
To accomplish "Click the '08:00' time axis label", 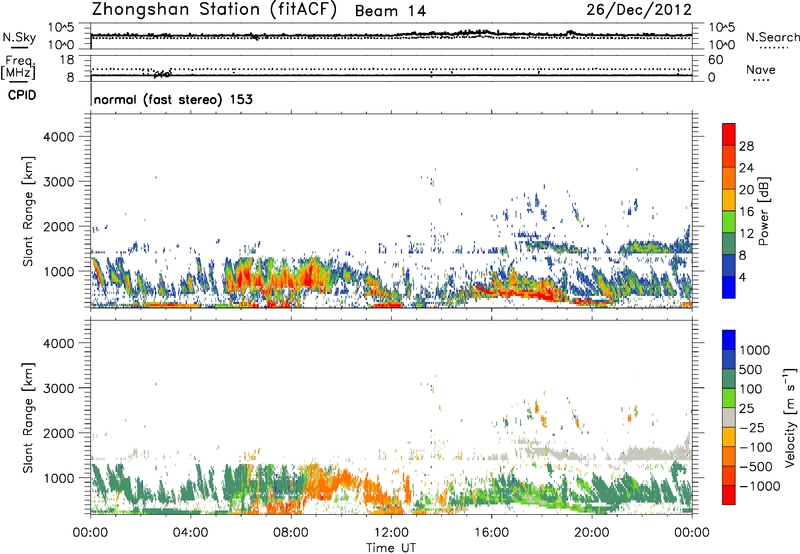I will (291, 533).
